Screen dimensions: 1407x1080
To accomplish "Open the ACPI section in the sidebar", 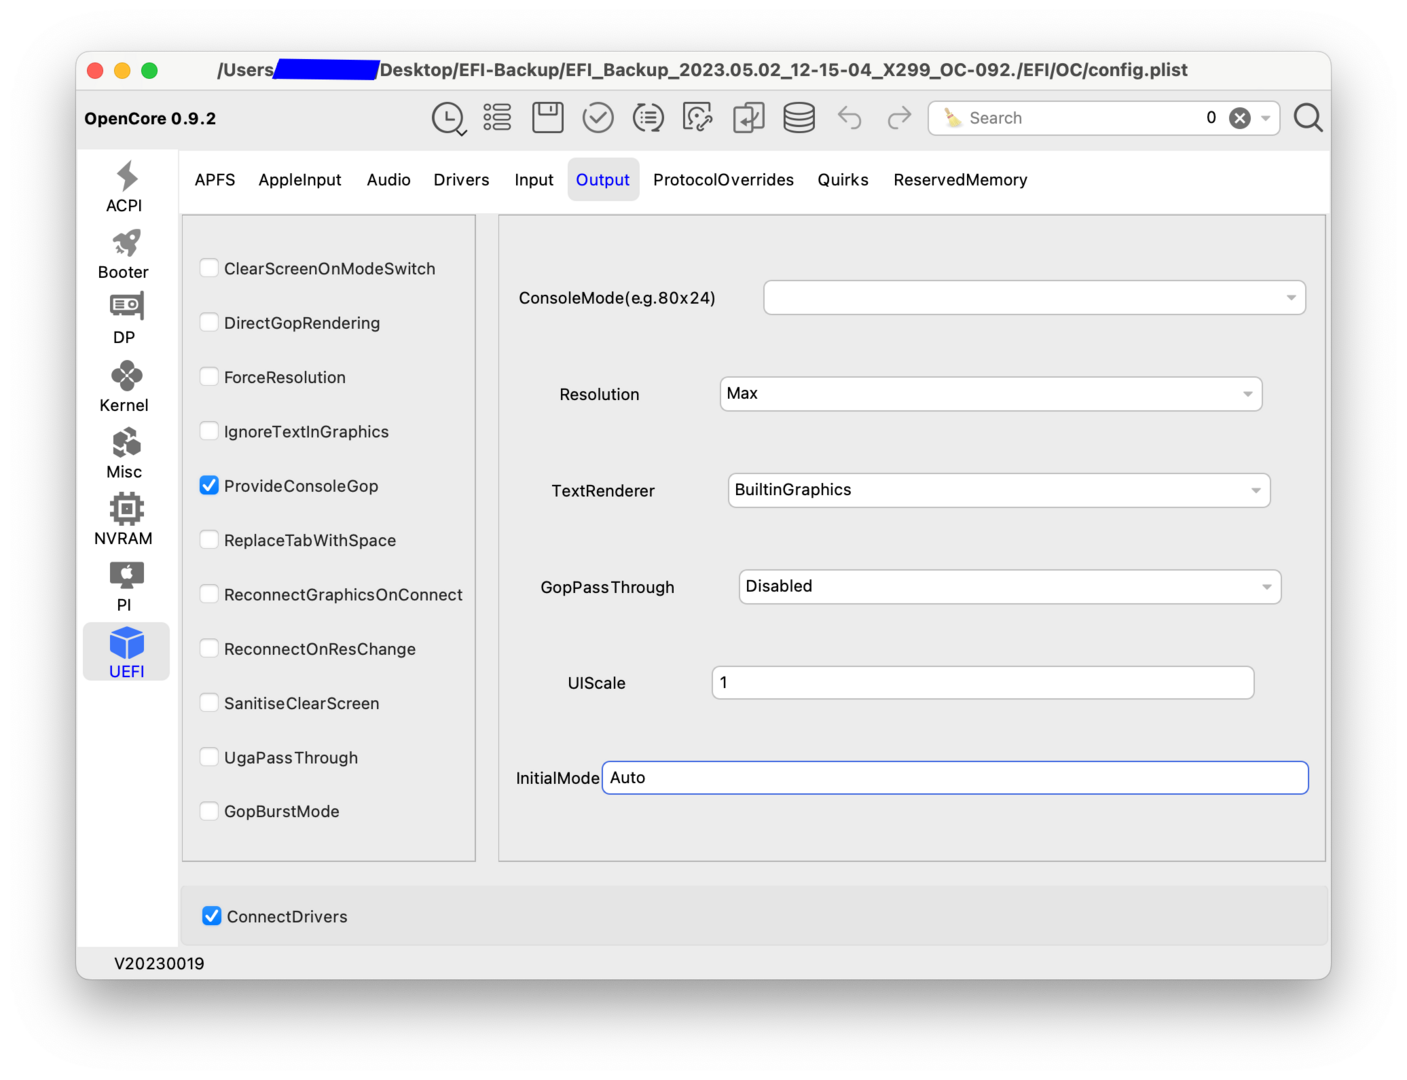I will click(125, 187).
